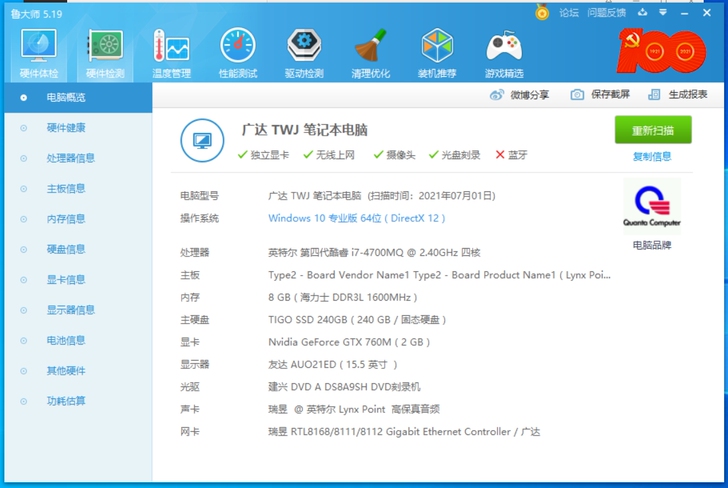Click the 装机推荐 cube icon
728x488 pixels.
[x=437, y=46]
